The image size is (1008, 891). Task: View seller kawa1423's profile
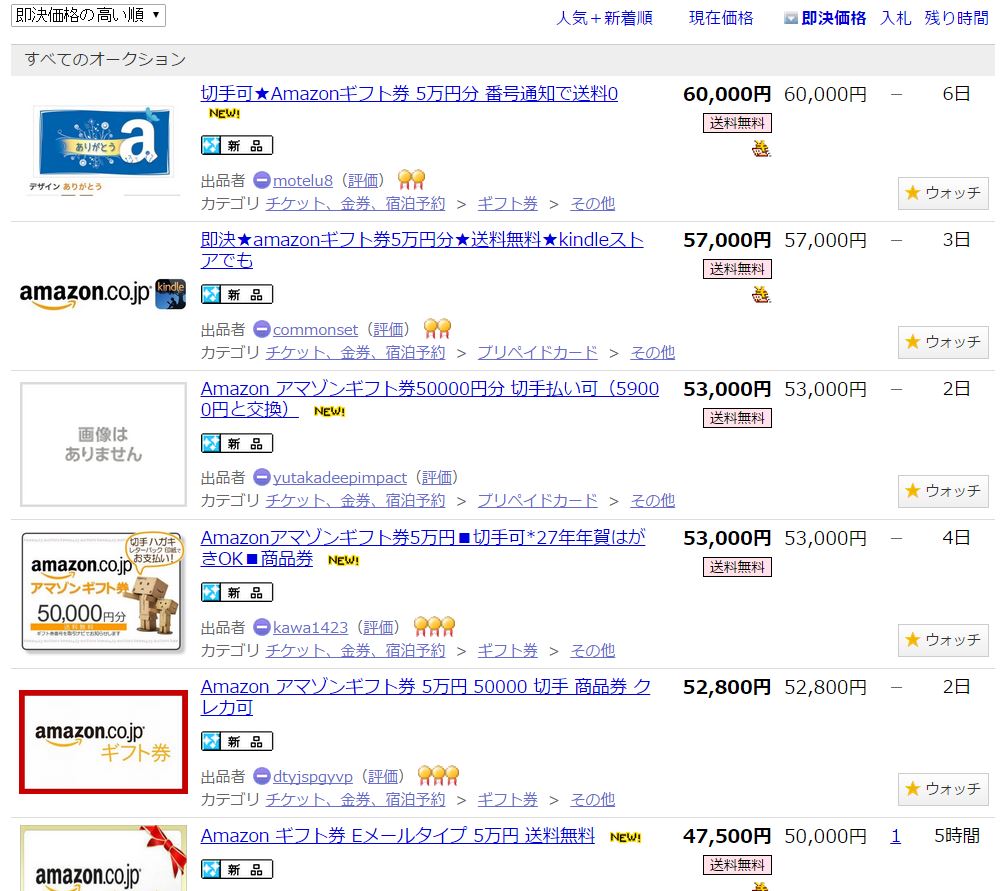pos(310,627)
